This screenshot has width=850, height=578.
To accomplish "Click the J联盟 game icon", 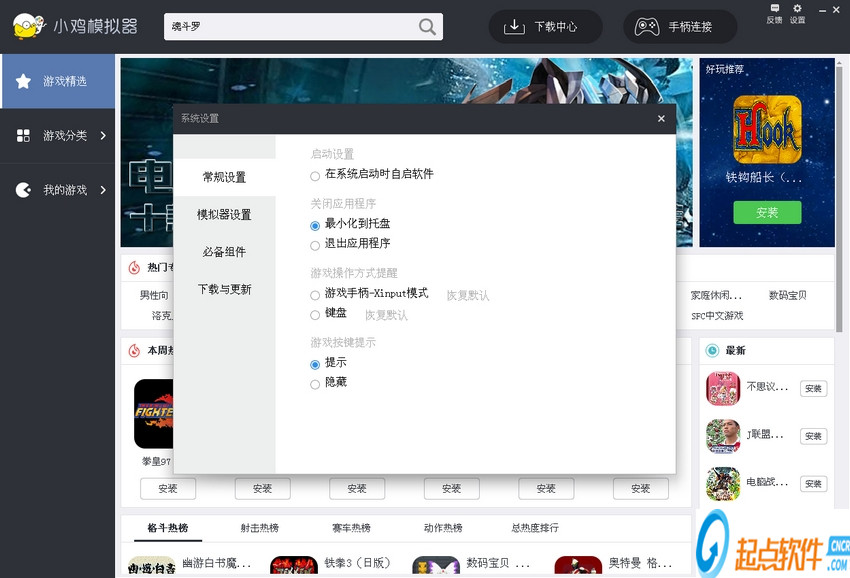I will point(723,436).
